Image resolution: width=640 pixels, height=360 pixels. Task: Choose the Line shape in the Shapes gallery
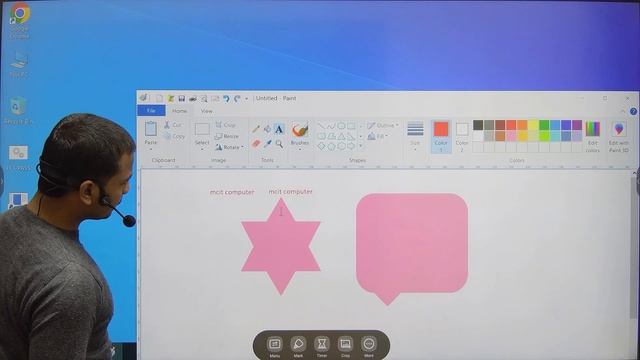click(x=322, y=125)
